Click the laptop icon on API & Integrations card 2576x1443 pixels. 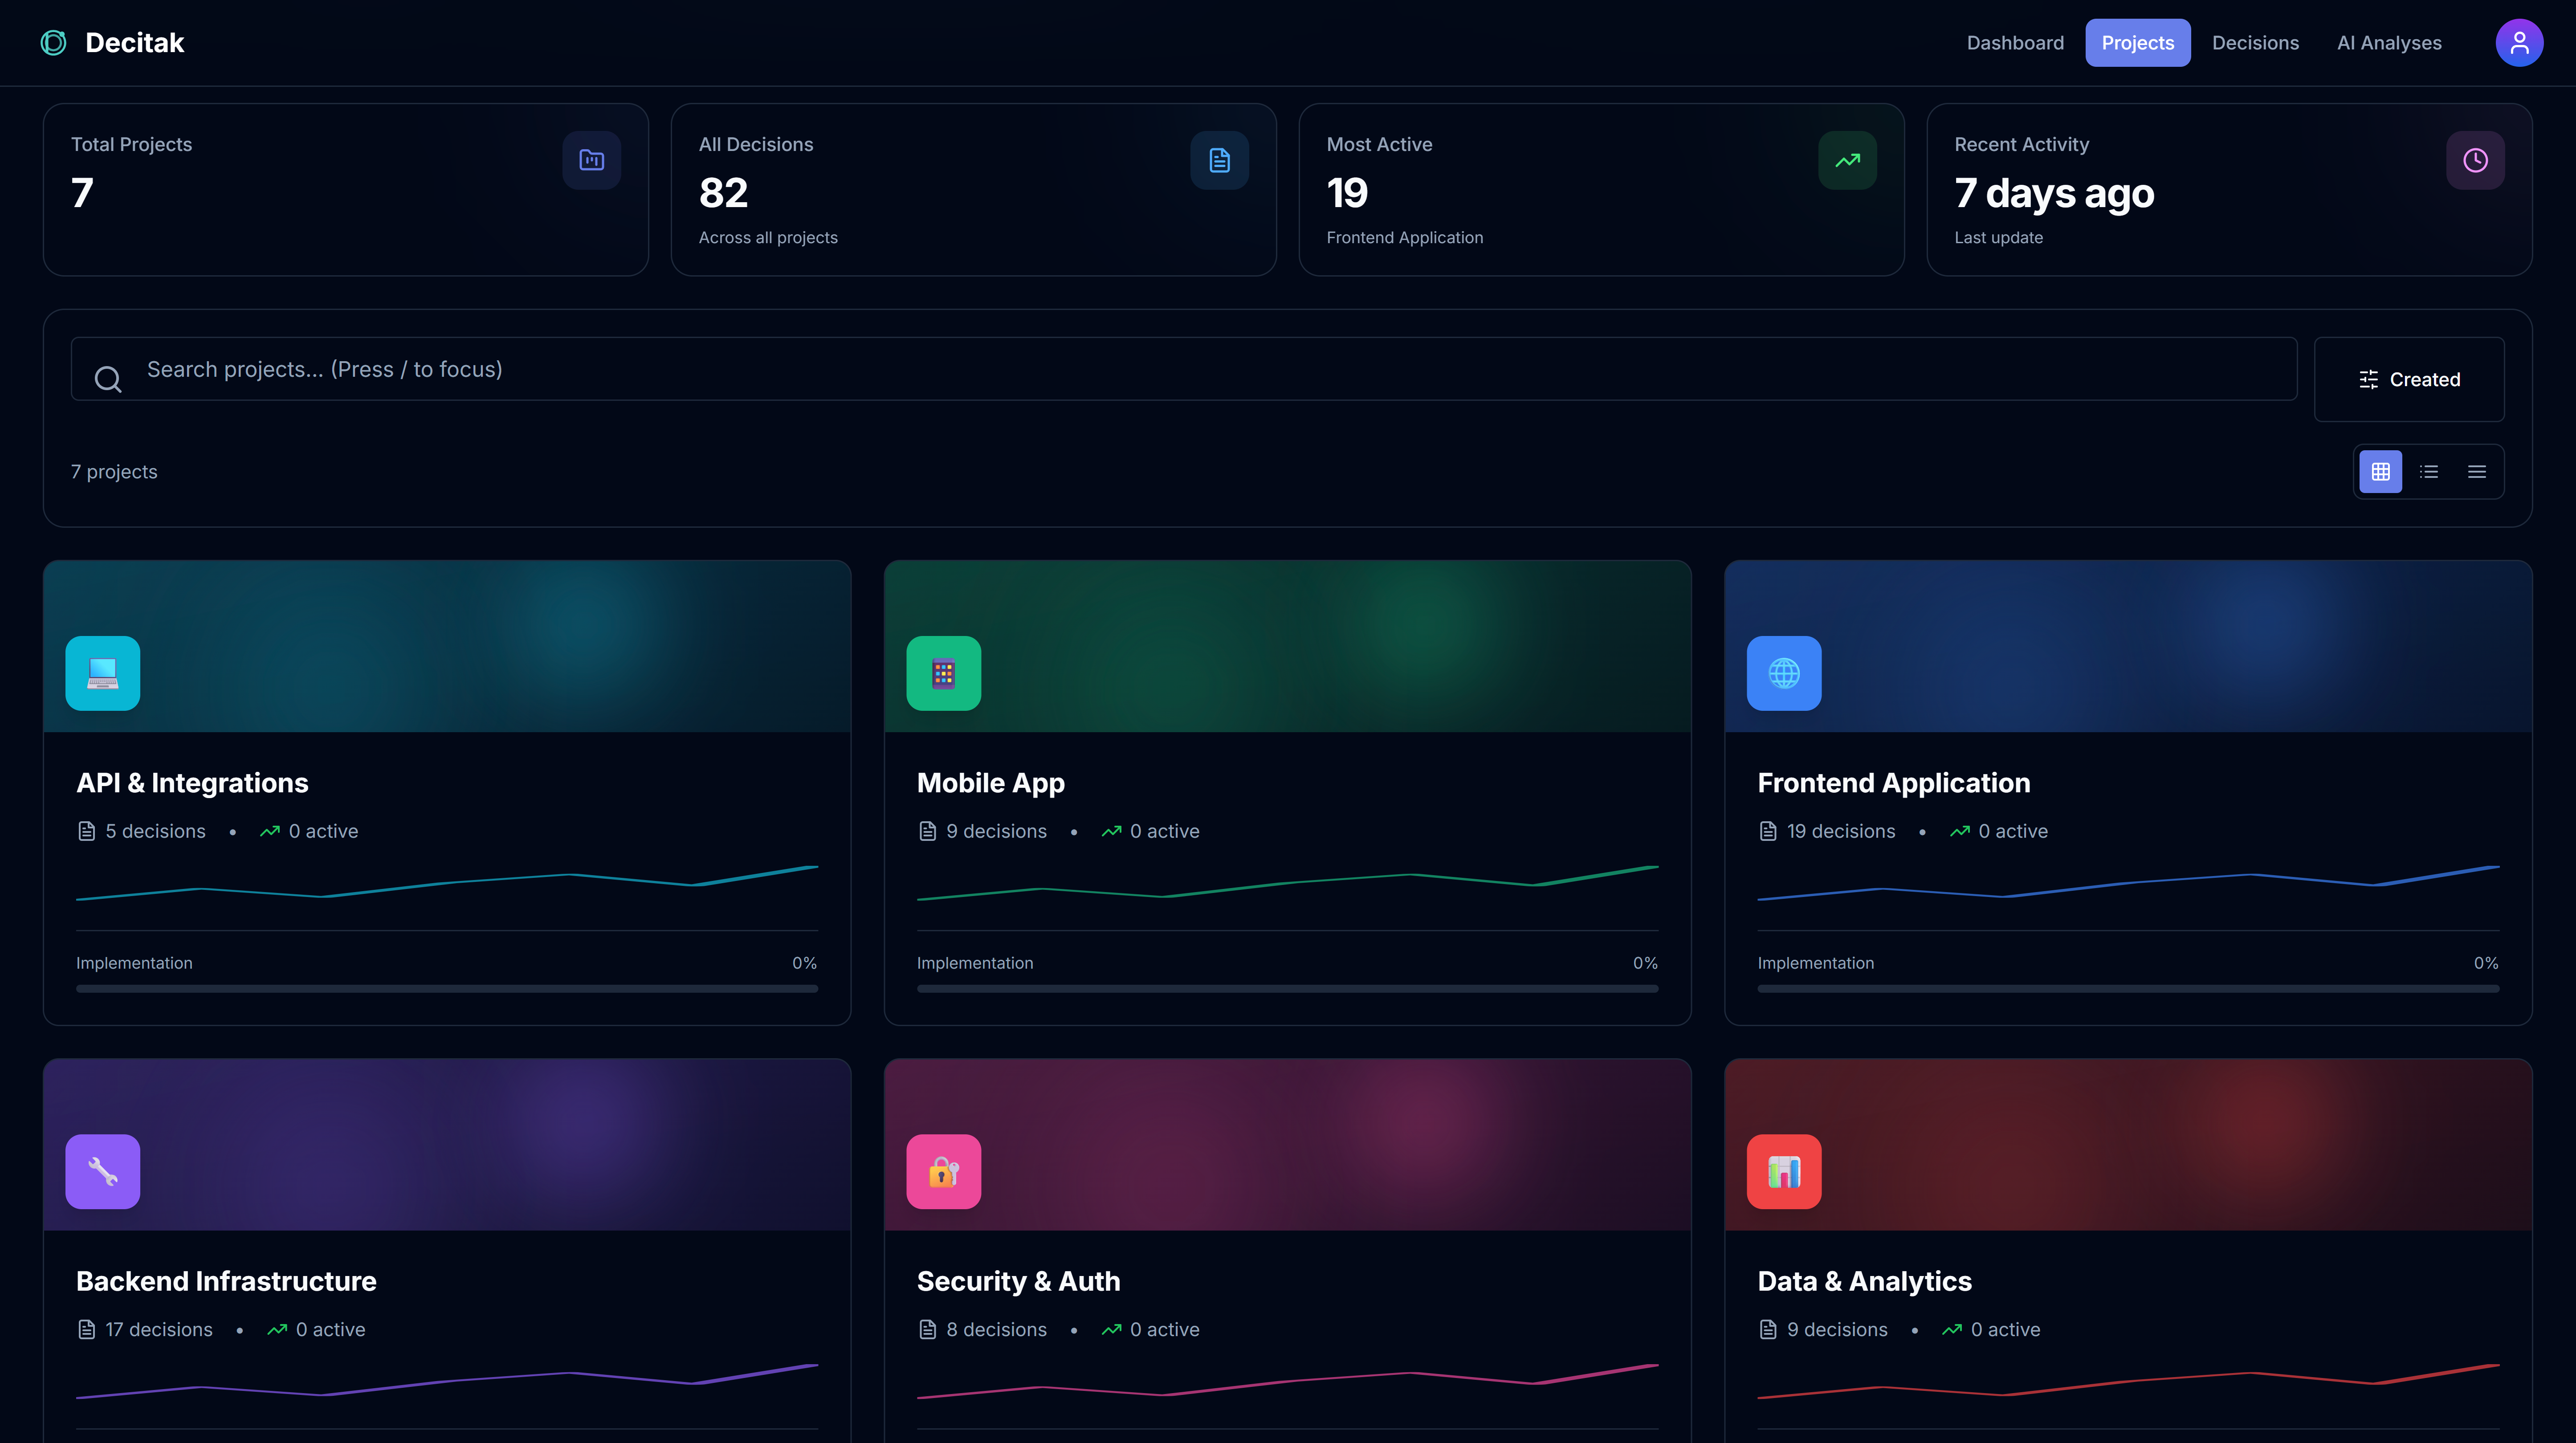[x=102, y=673]
